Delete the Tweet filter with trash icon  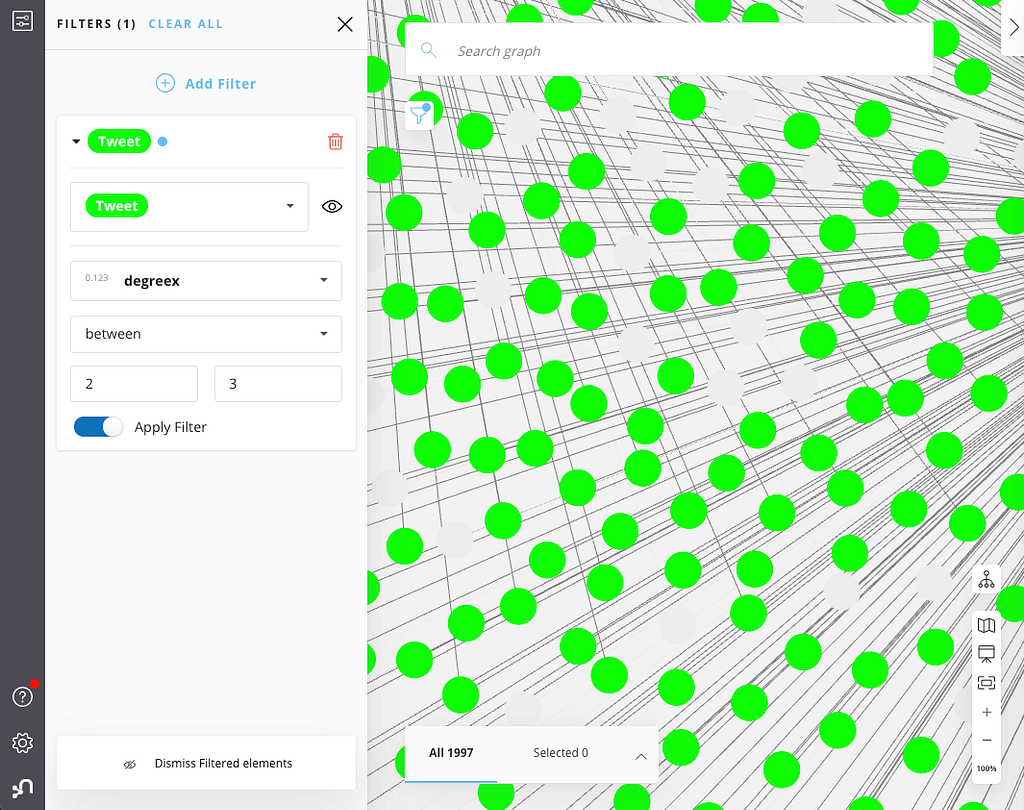[x=335, y=141]
